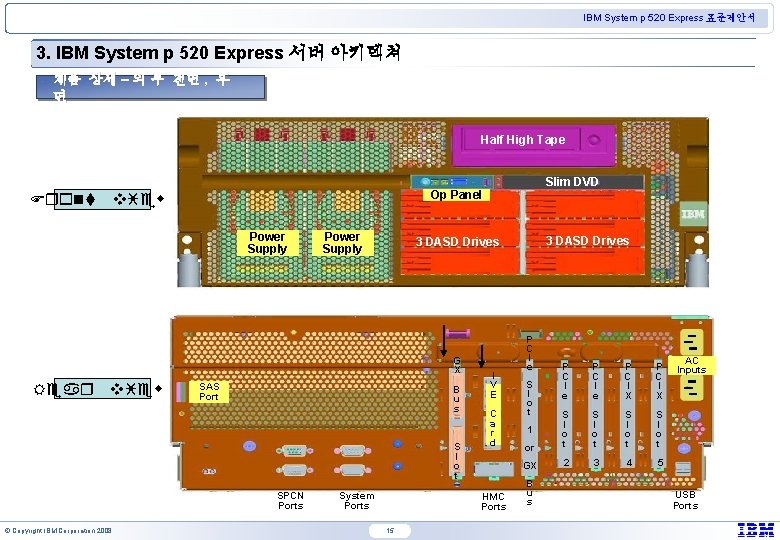Select the 'AC Inputs' yellow label
The width and height of the screenshot is (780, 540).
(x=691, y=365)
